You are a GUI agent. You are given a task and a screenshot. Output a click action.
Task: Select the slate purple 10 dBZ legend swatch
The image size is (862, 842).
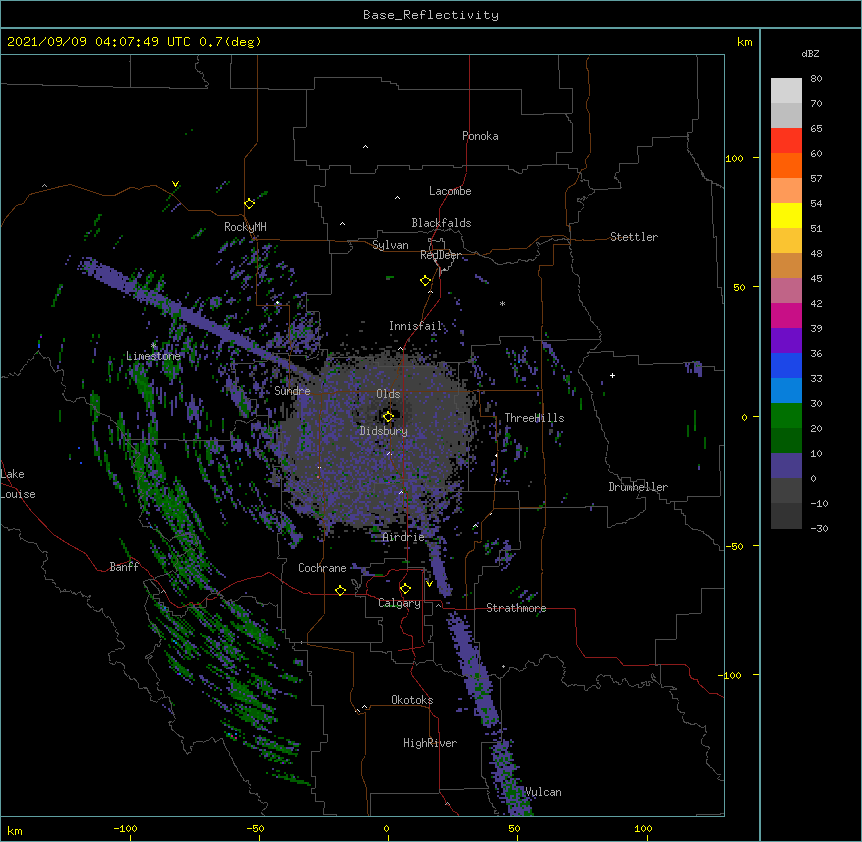pyautogui.click(x=786, y=466)
